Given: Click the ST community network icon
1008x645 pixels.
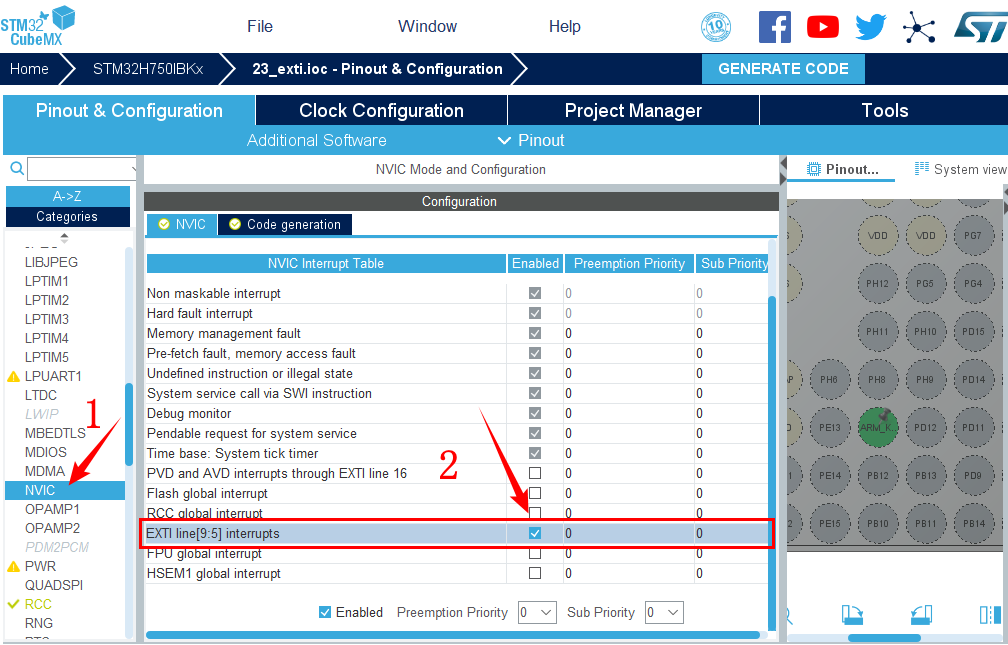Looking at the screenshot, I should 919,27.
